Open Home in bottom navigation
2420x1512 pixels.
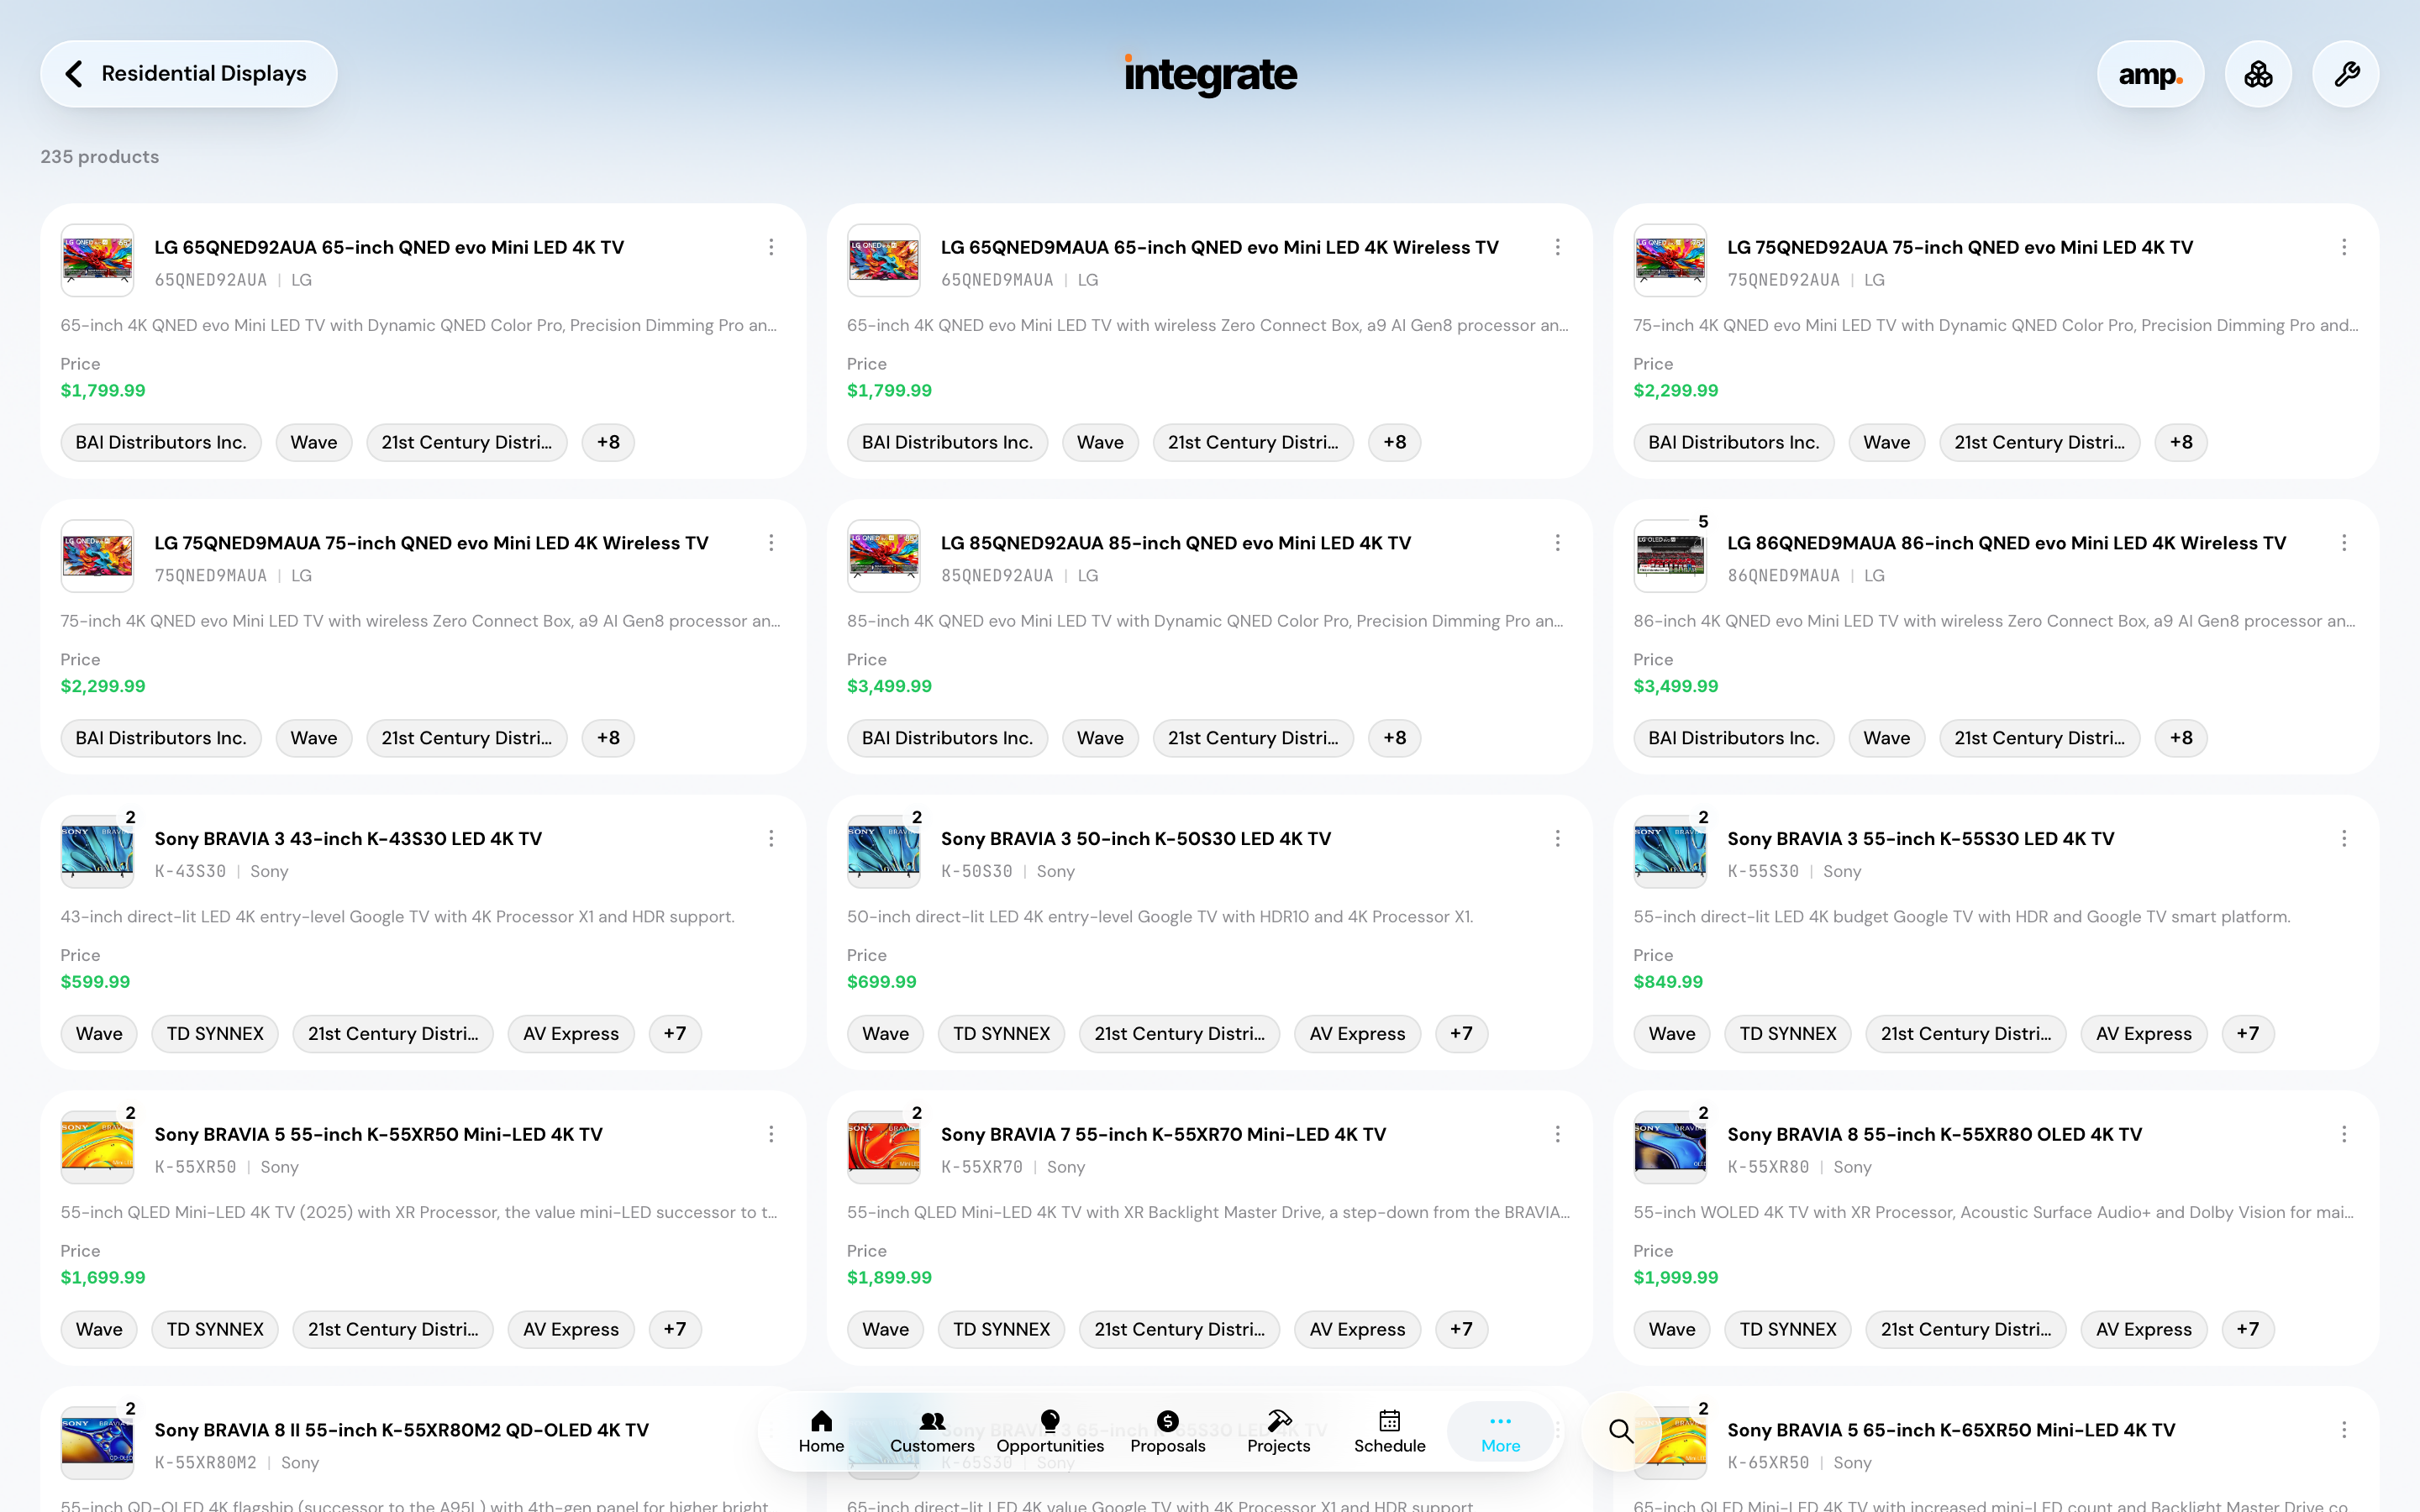coord(821,1432)
